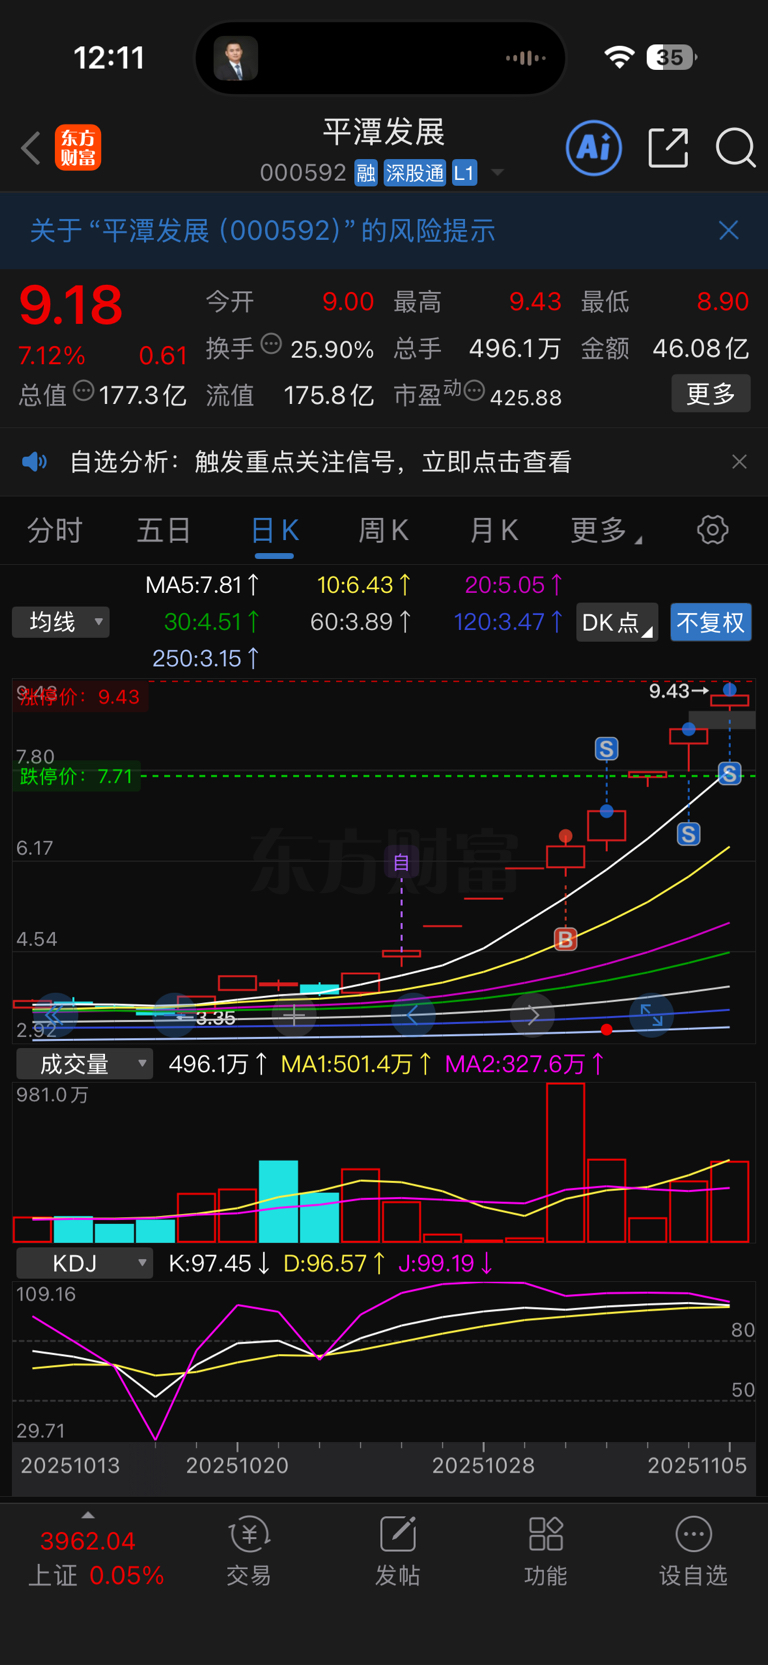This screenshot has height=1665, width=769.
Task: Open the 发帖 post icon
Action: point(397,1550)
